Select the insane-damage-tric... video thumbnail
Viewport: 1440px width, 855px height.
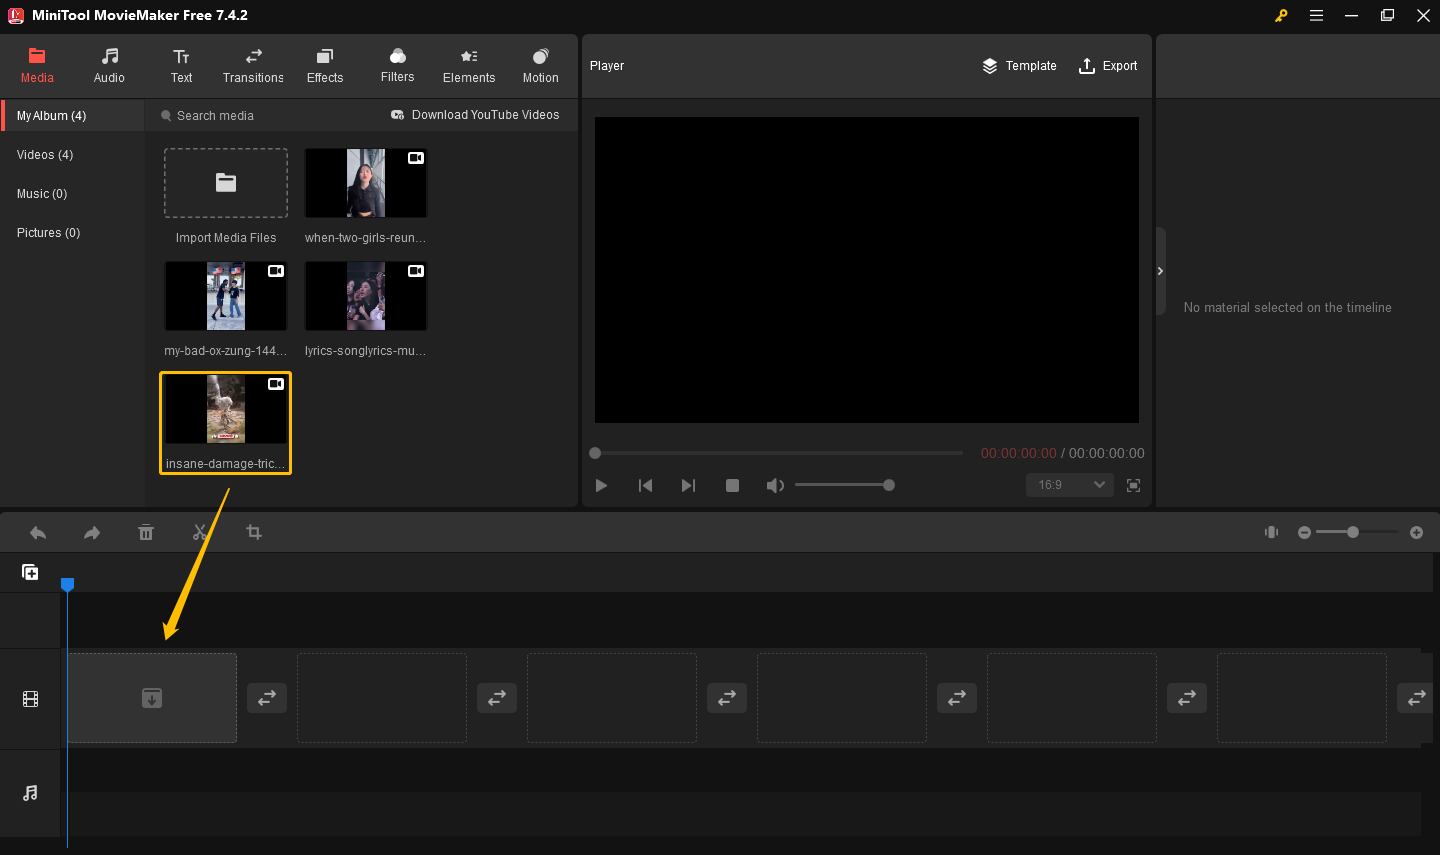(x=226, y=409)
